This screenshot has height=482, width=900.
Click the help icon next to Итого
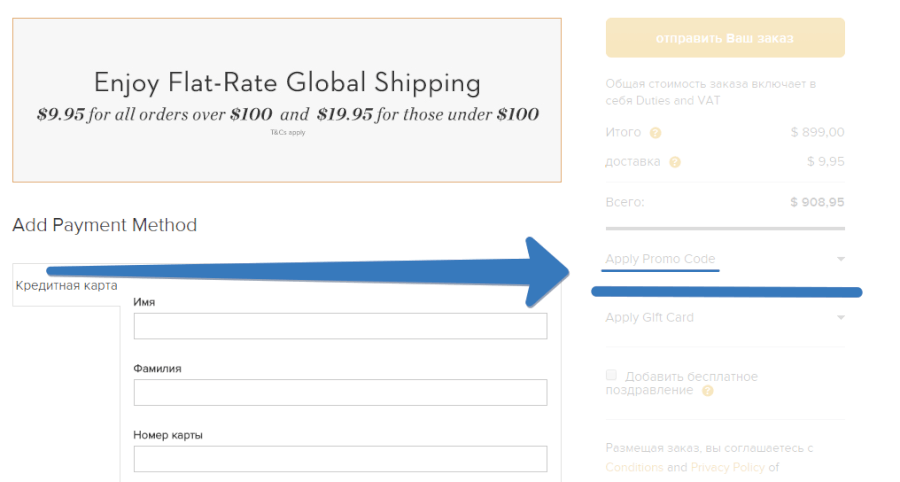655,133
